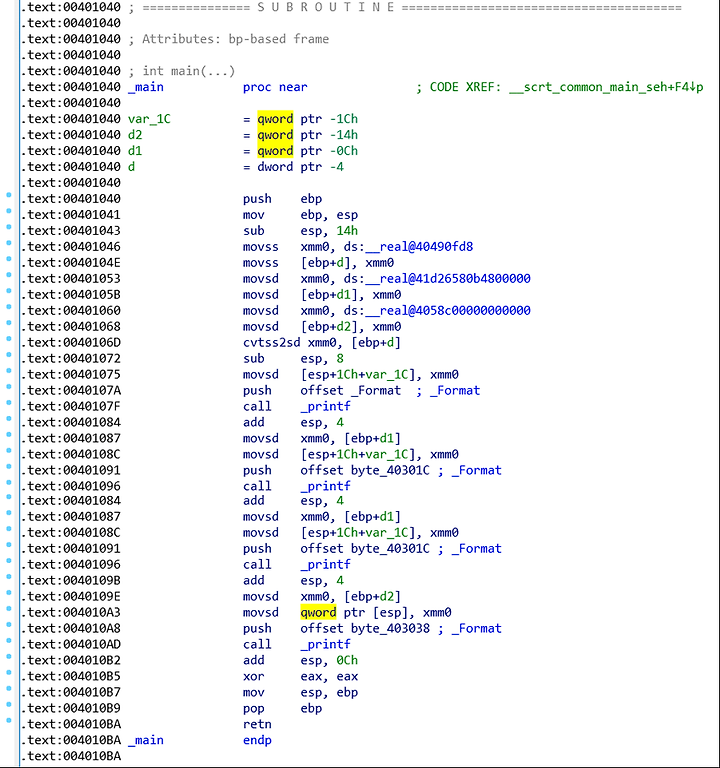Follow the byte_403038 format string reference
Screen dimensions: 720x768
coord(390,628)
